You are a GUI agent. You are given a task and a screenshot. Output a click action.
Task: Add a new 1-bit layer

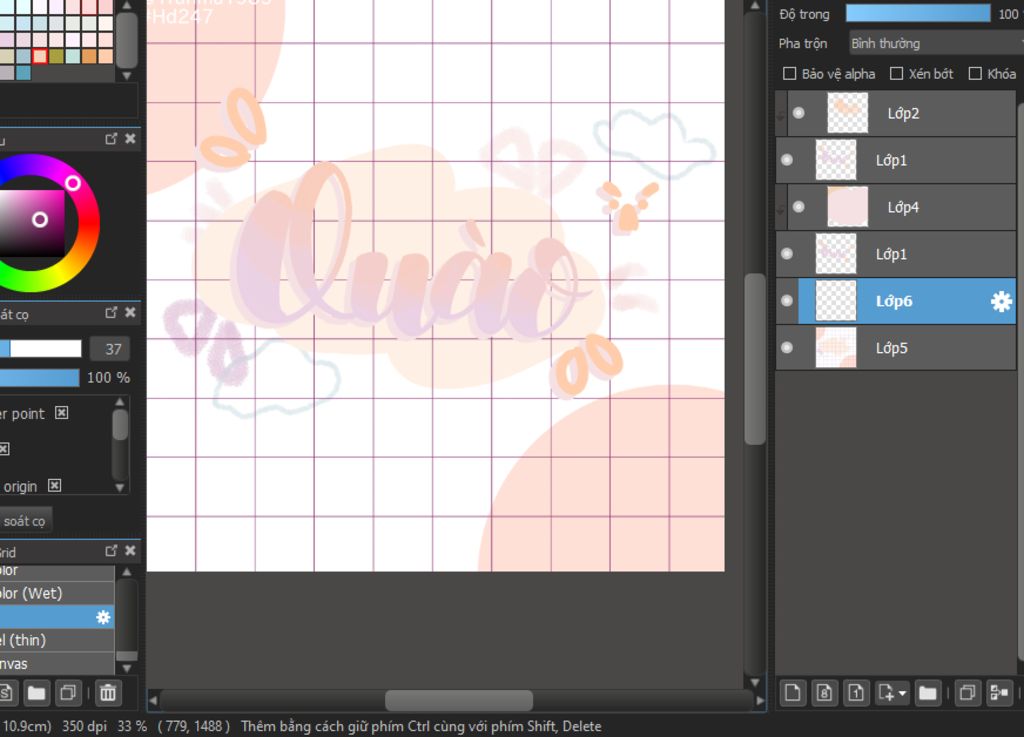tap(856, 693)
